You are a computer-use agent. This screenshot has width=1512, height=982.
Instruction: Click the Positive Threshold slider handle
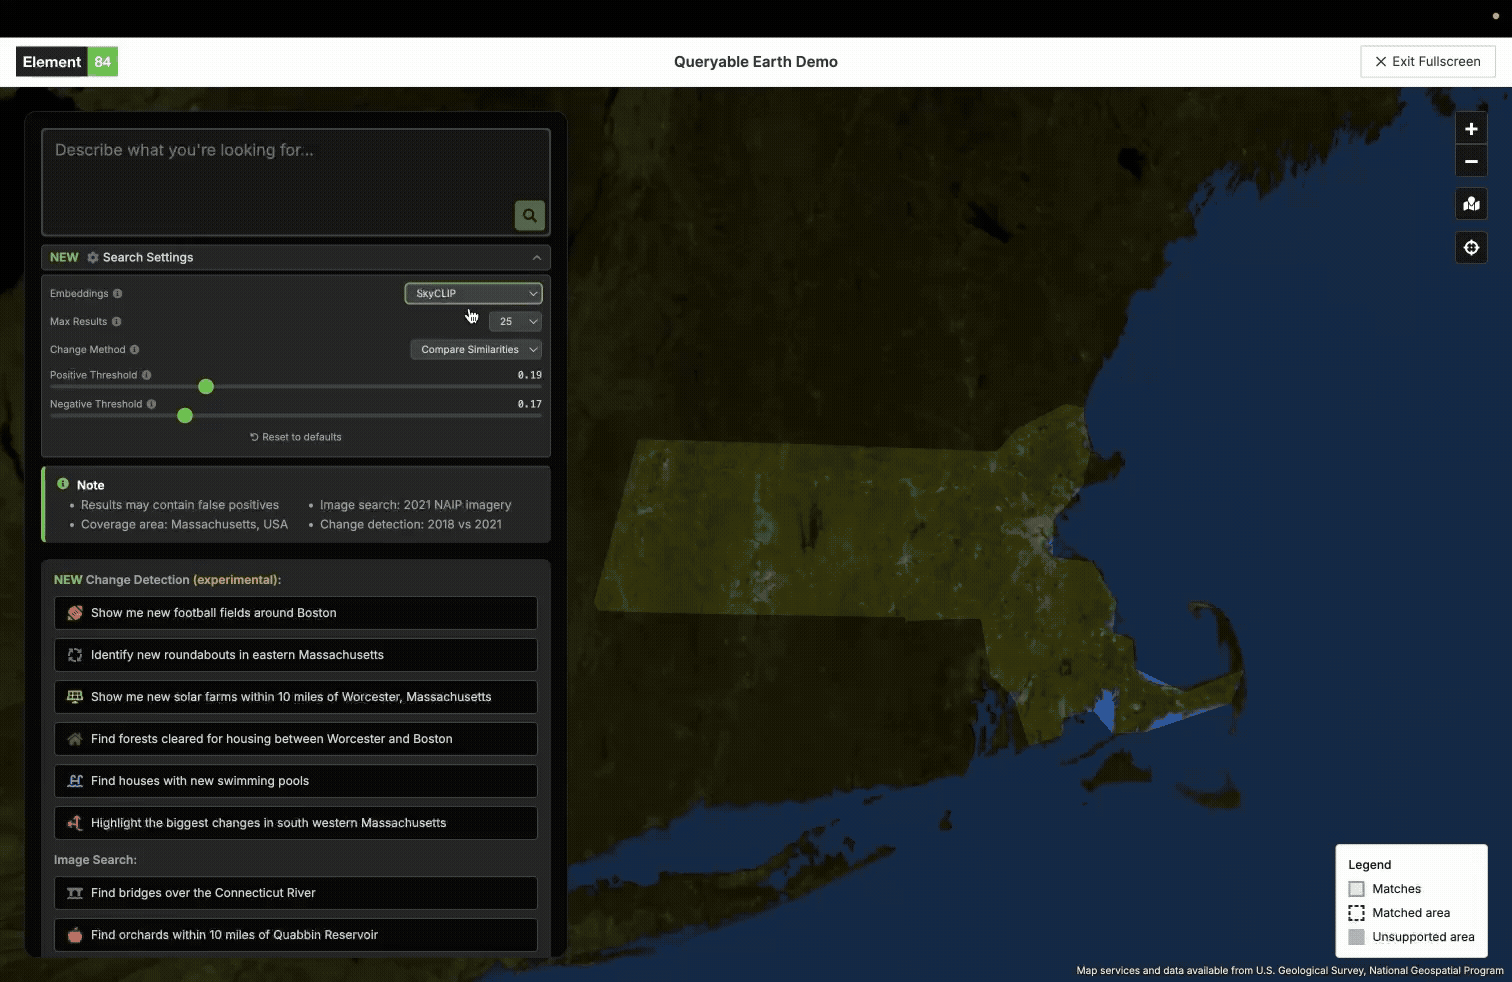(206, 387)
